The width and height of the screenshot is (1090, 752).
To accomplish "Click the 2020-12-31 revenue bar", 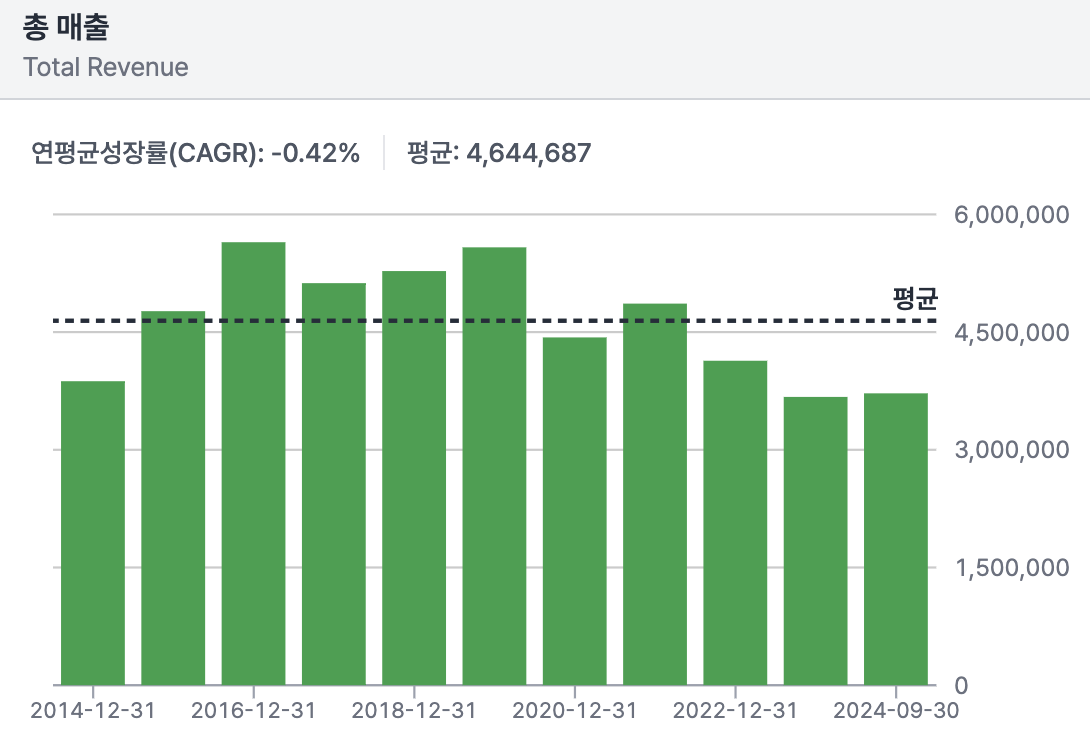I will tap(575, 511).
